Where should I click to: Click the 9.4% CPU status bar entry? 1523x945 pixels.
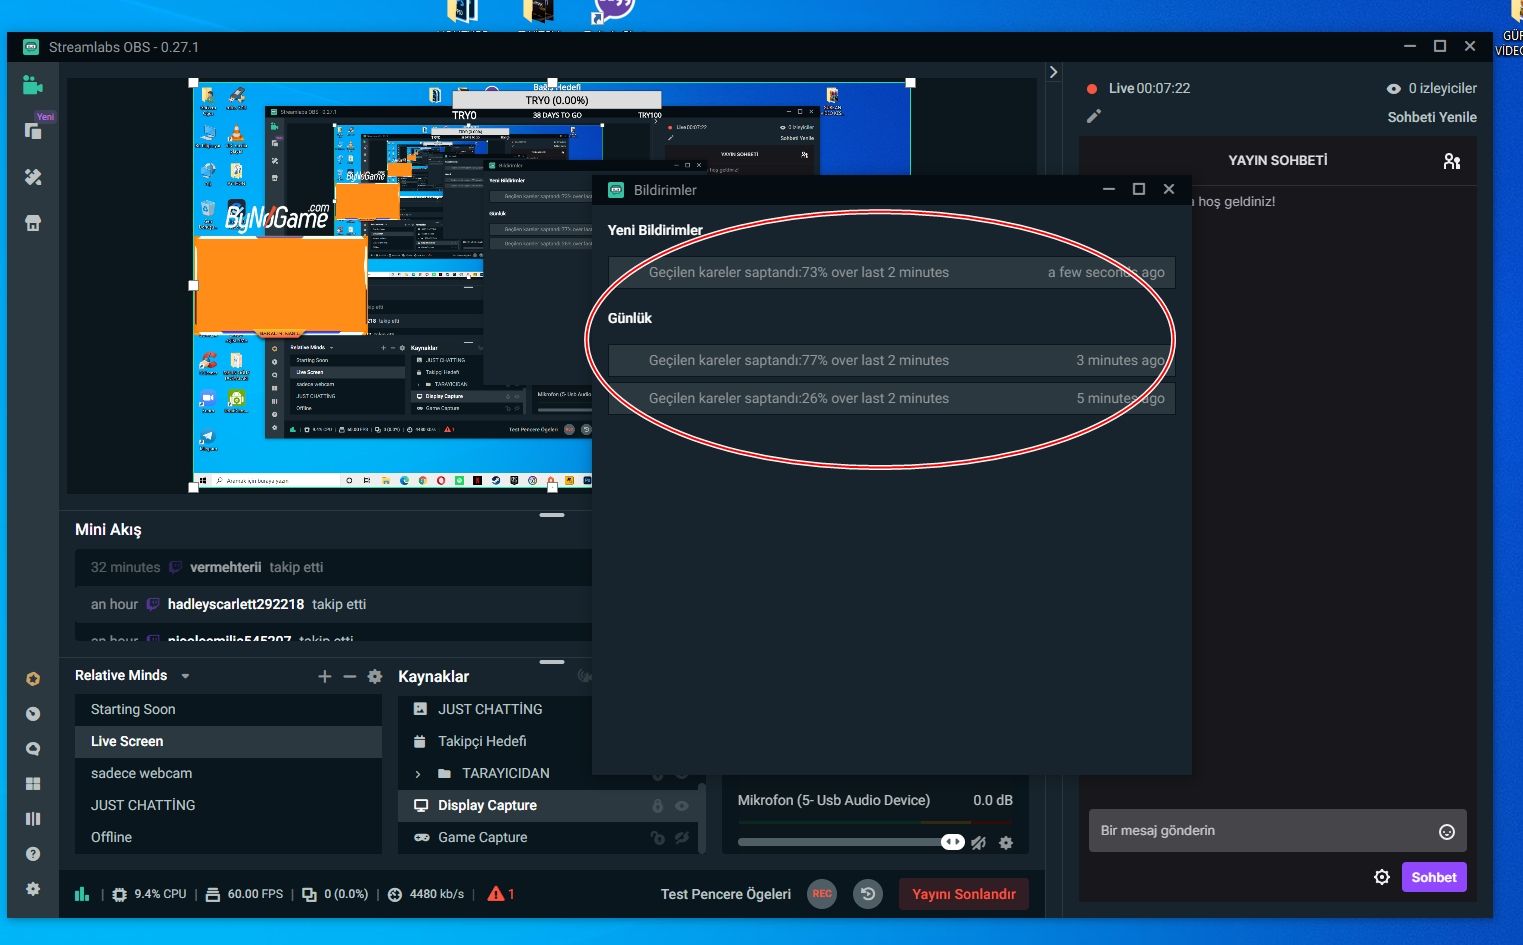150,894
